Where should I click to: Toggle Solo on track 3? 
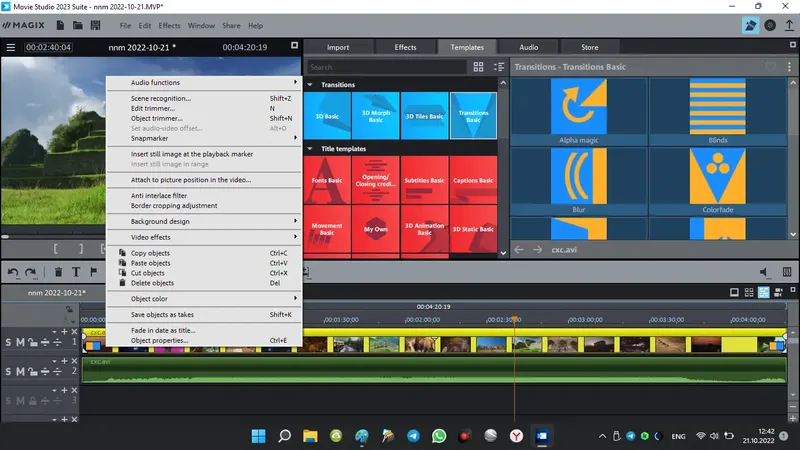(8, 401)
